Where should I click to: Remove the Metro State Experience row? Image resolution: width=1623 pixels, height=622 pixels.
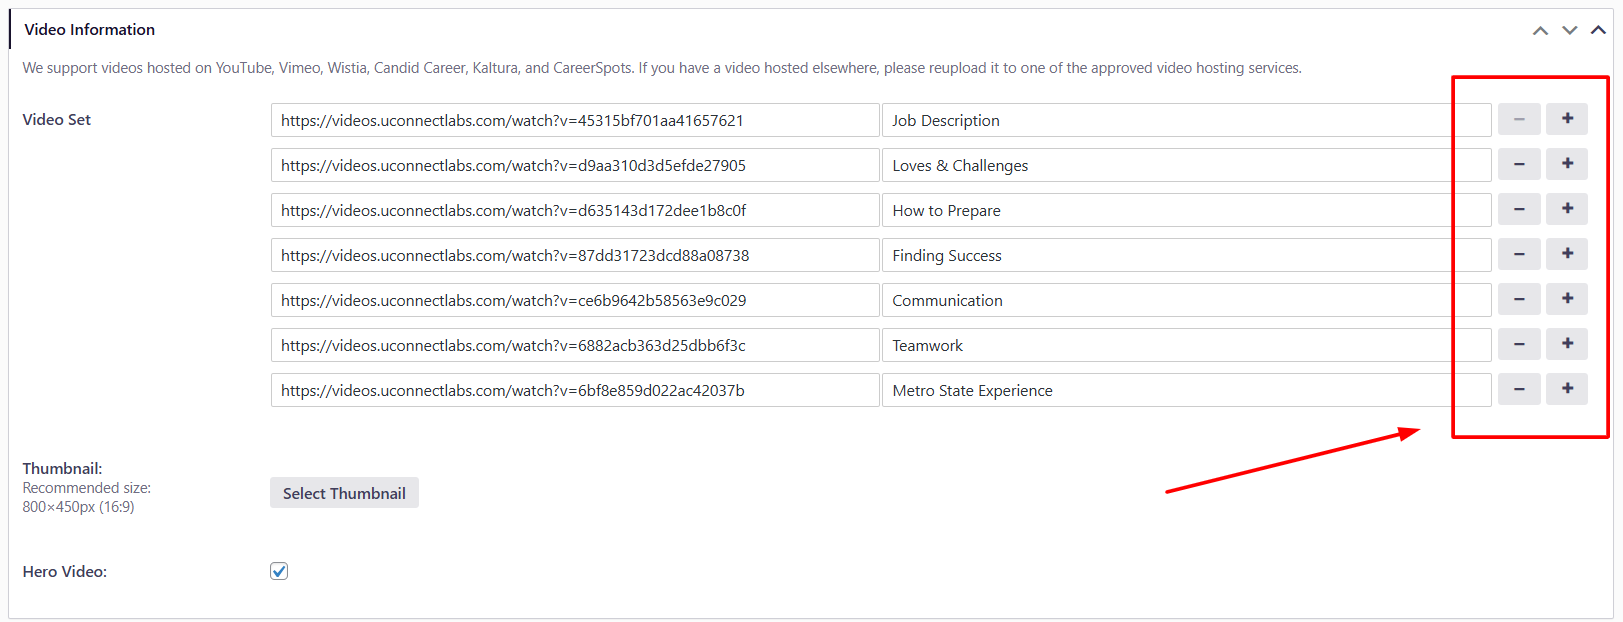(x=1518, y=389)
